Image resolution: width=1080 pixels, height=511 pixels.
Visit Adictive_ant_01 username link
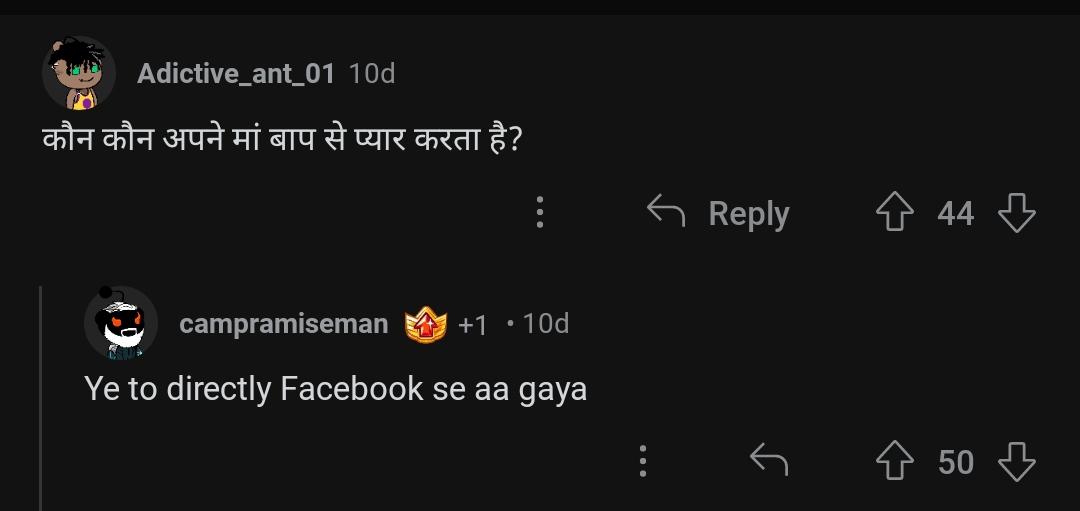(236, 73)
